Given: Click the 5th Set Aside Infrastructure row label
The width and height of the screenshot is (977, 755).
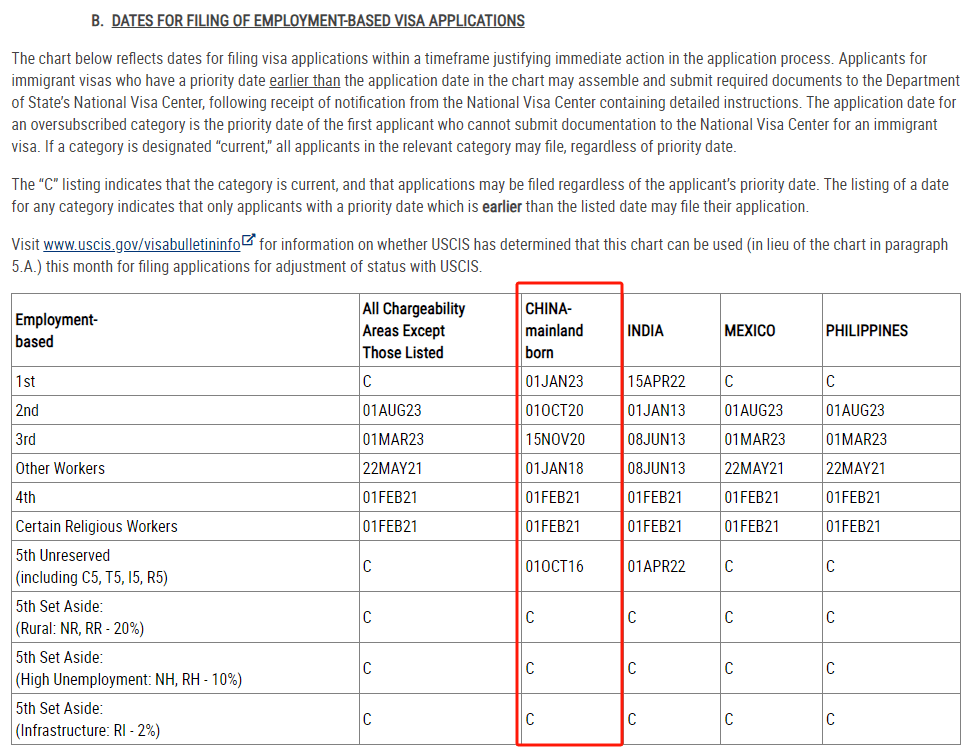Looking at the screenshot, I should [x=88, y=719].
